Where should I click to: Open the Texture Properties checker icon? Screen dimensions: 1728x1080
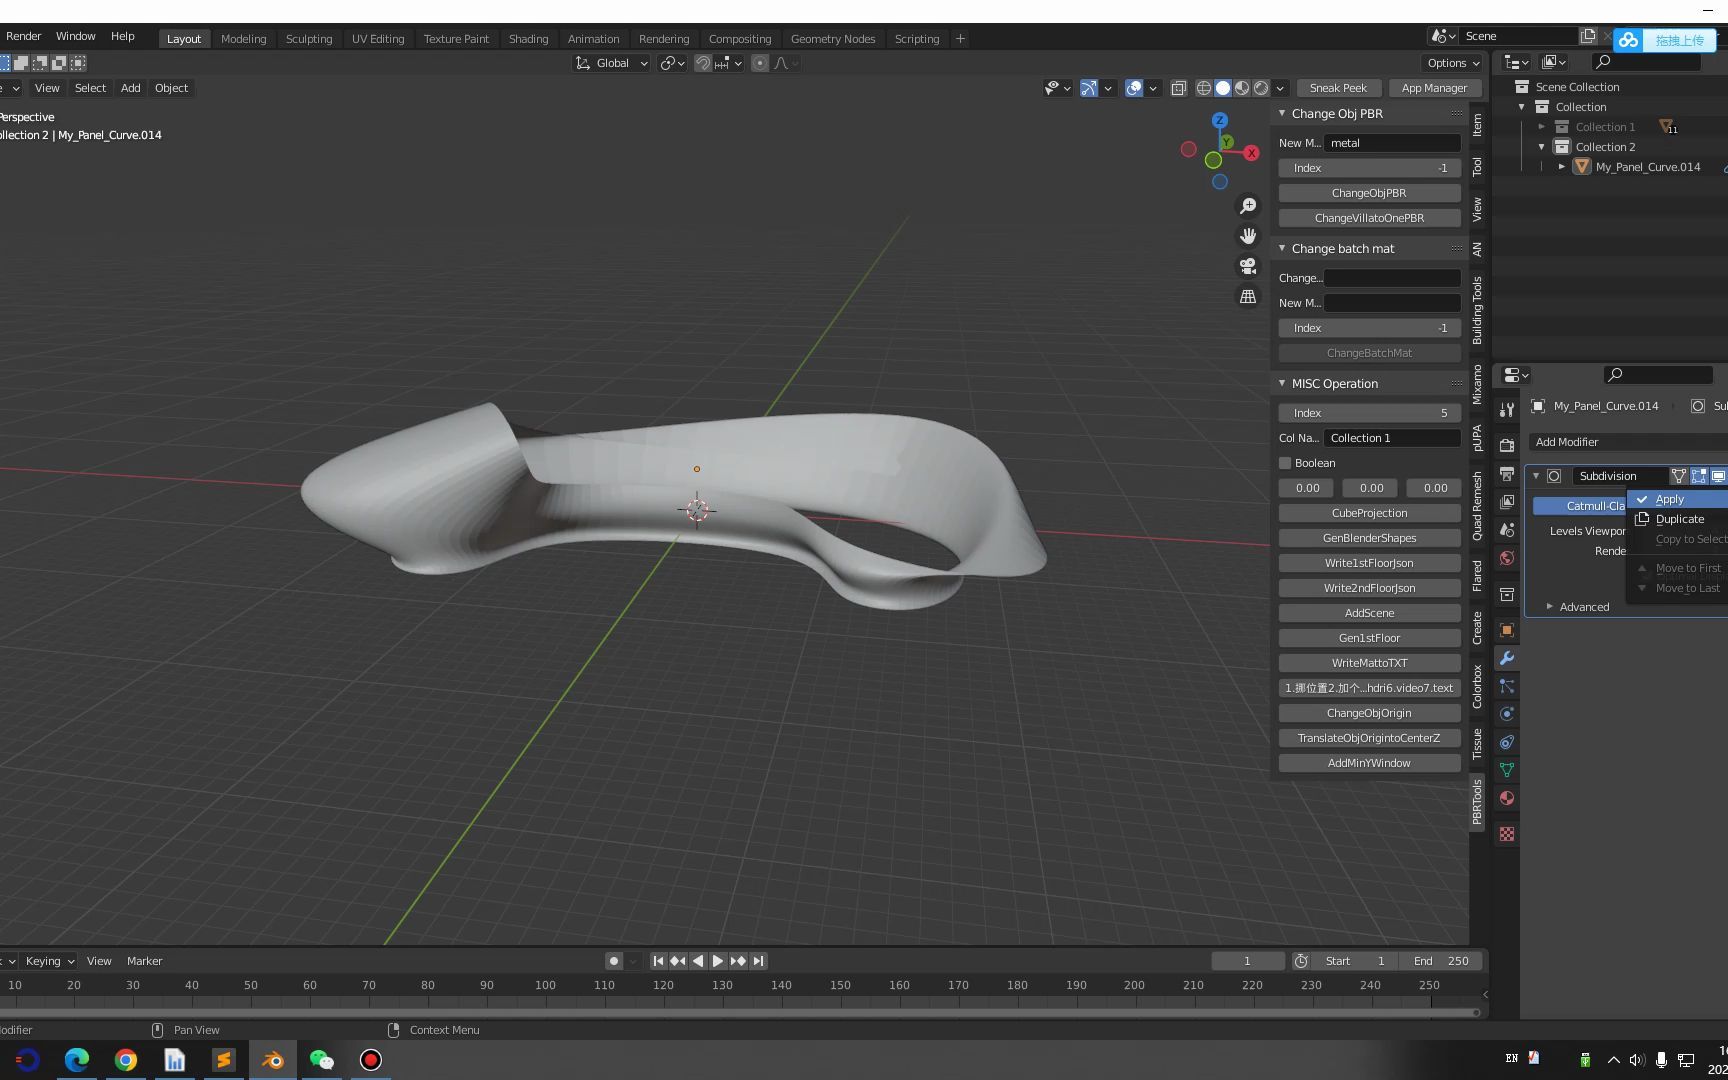tap(1507, 833)
